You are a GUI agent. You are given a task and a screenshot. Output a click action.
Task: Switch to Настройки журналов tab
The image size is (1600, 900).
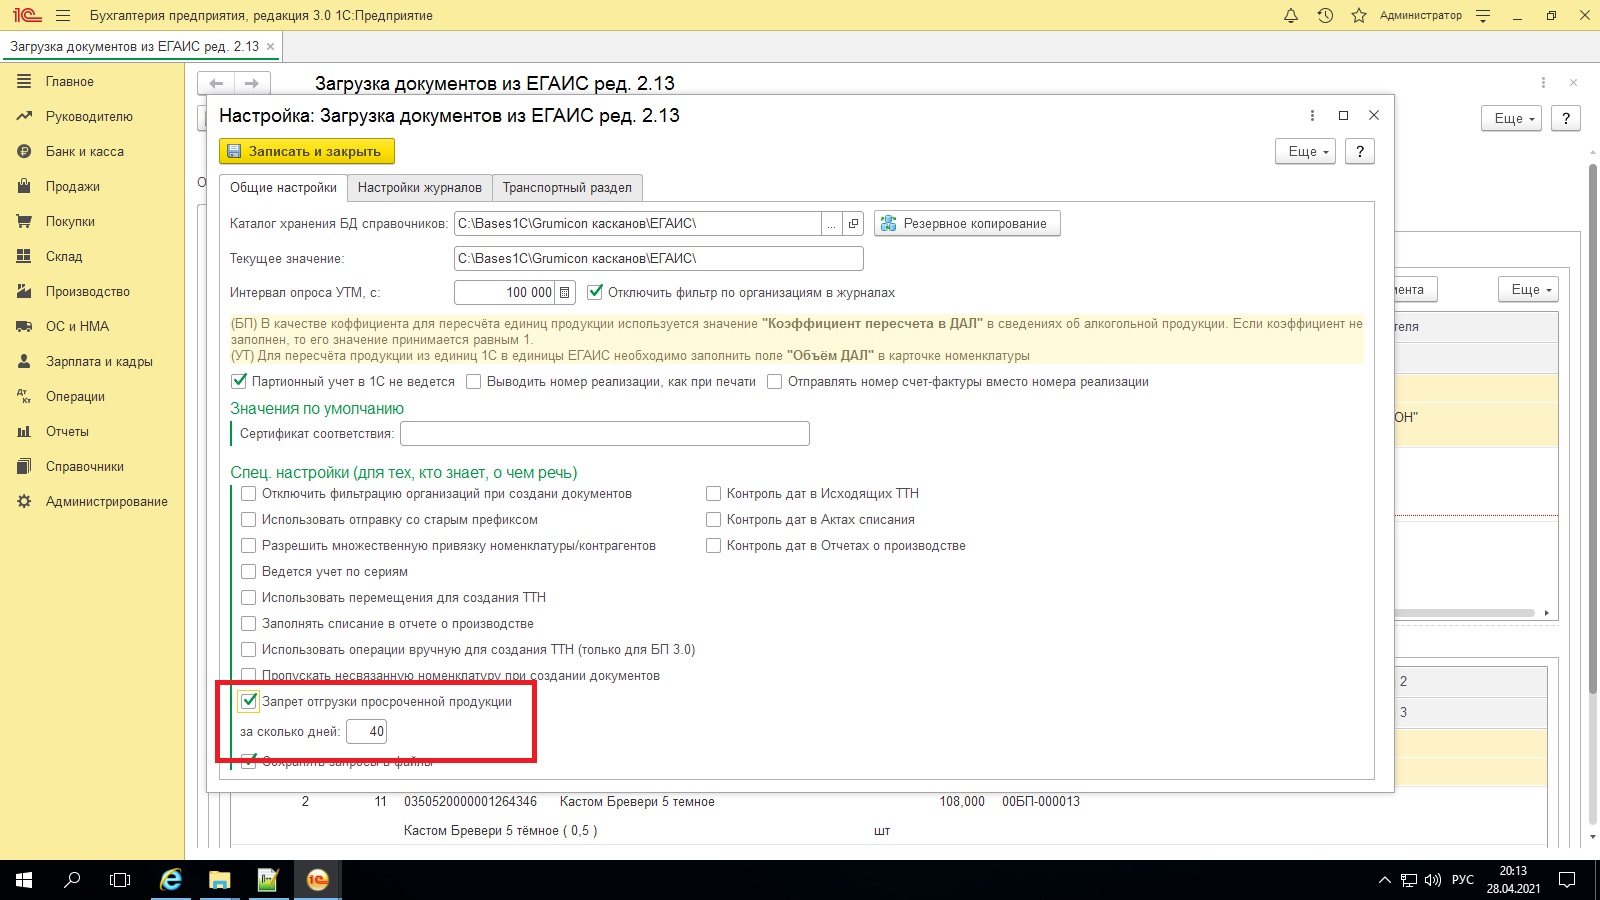[420, 188]
